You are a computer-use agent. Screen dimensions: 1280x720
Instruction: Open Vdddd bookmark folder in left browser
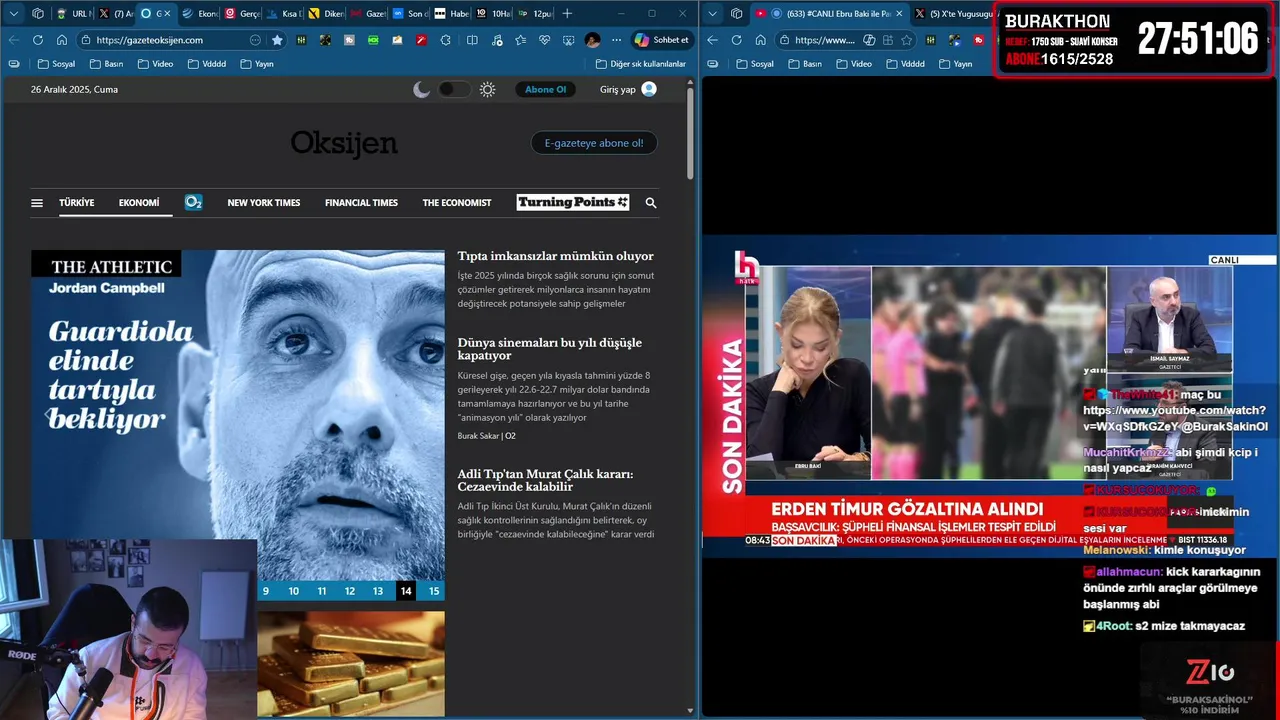[206, 64]
